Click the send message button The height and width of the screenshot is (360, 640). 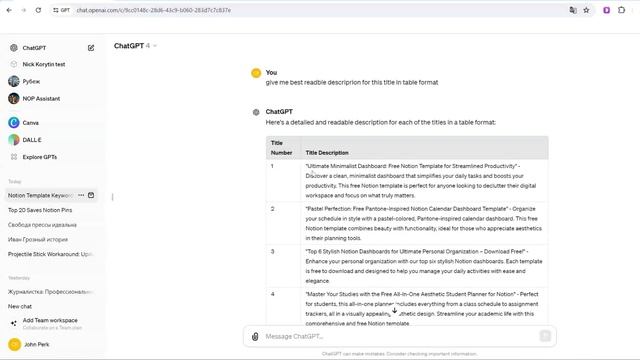click(x=545, y=336)
